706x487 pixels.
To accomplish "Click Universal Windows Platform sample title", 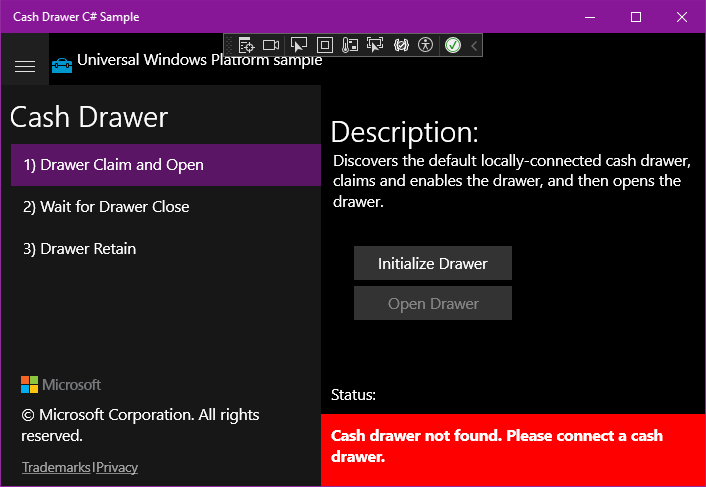I will pos(199,60).
